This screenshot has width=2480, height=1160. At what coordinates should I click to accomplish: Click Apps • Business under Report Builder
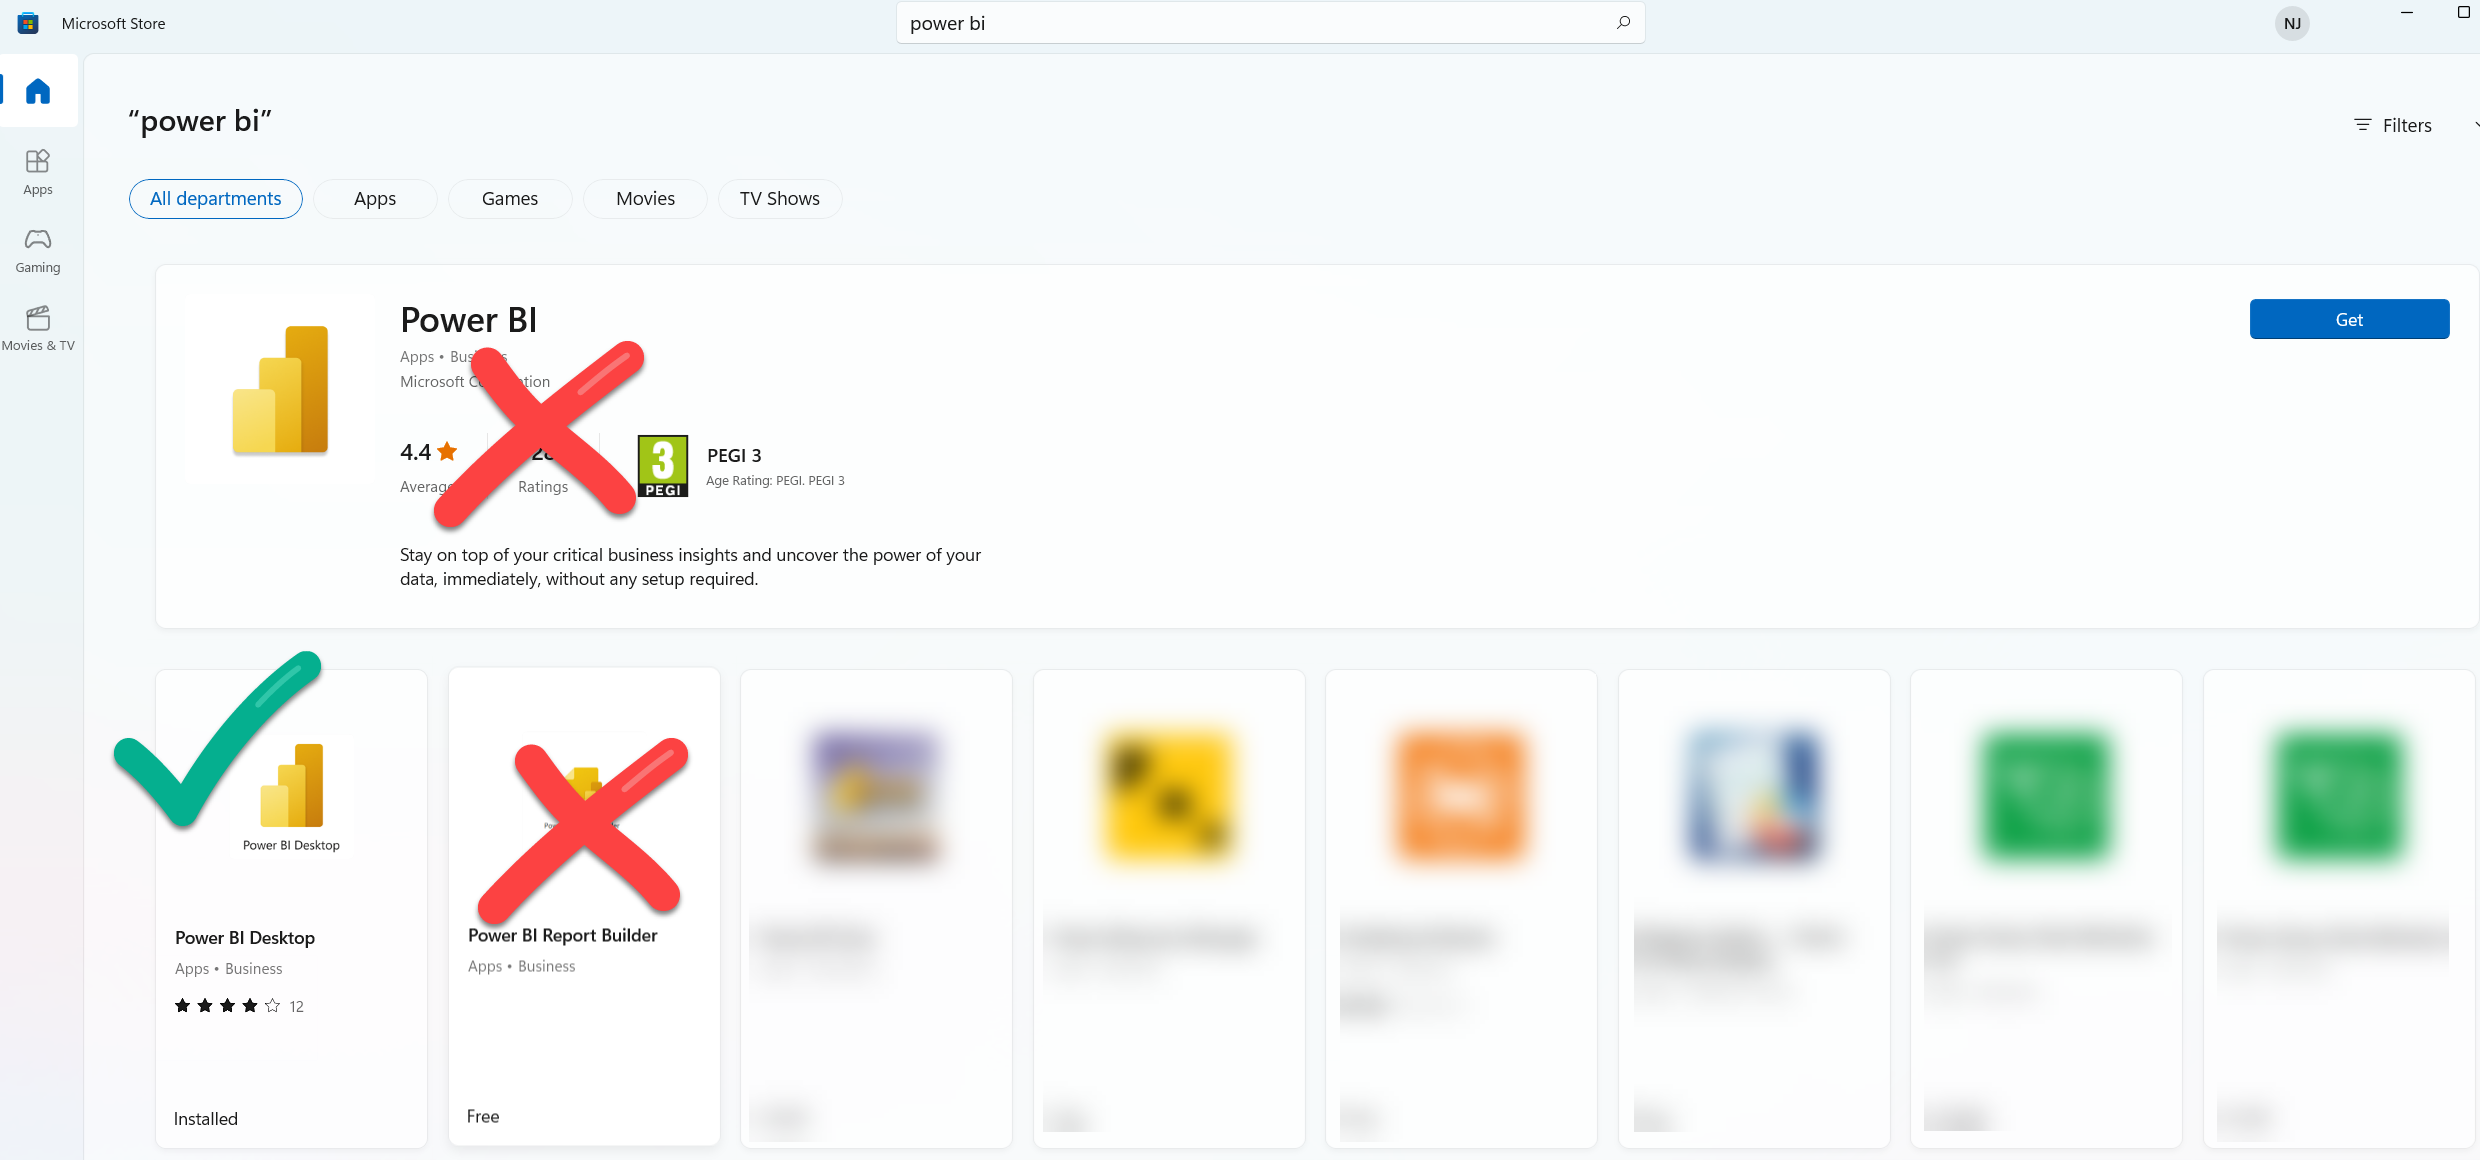tap(521, 966)
